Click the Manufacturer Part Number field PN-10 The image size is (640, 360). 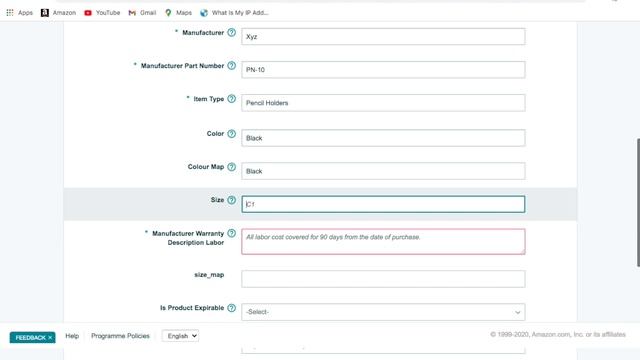pos(383,69)
